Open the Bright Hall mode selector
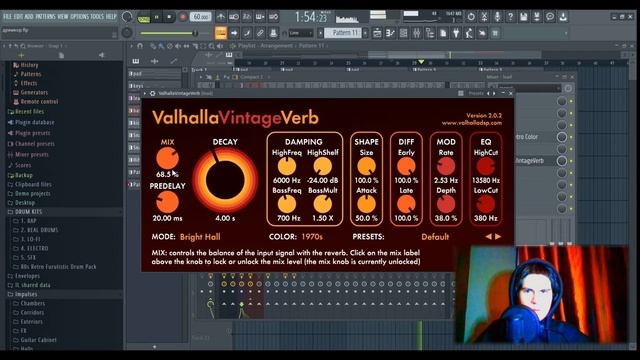 (200, 237)
